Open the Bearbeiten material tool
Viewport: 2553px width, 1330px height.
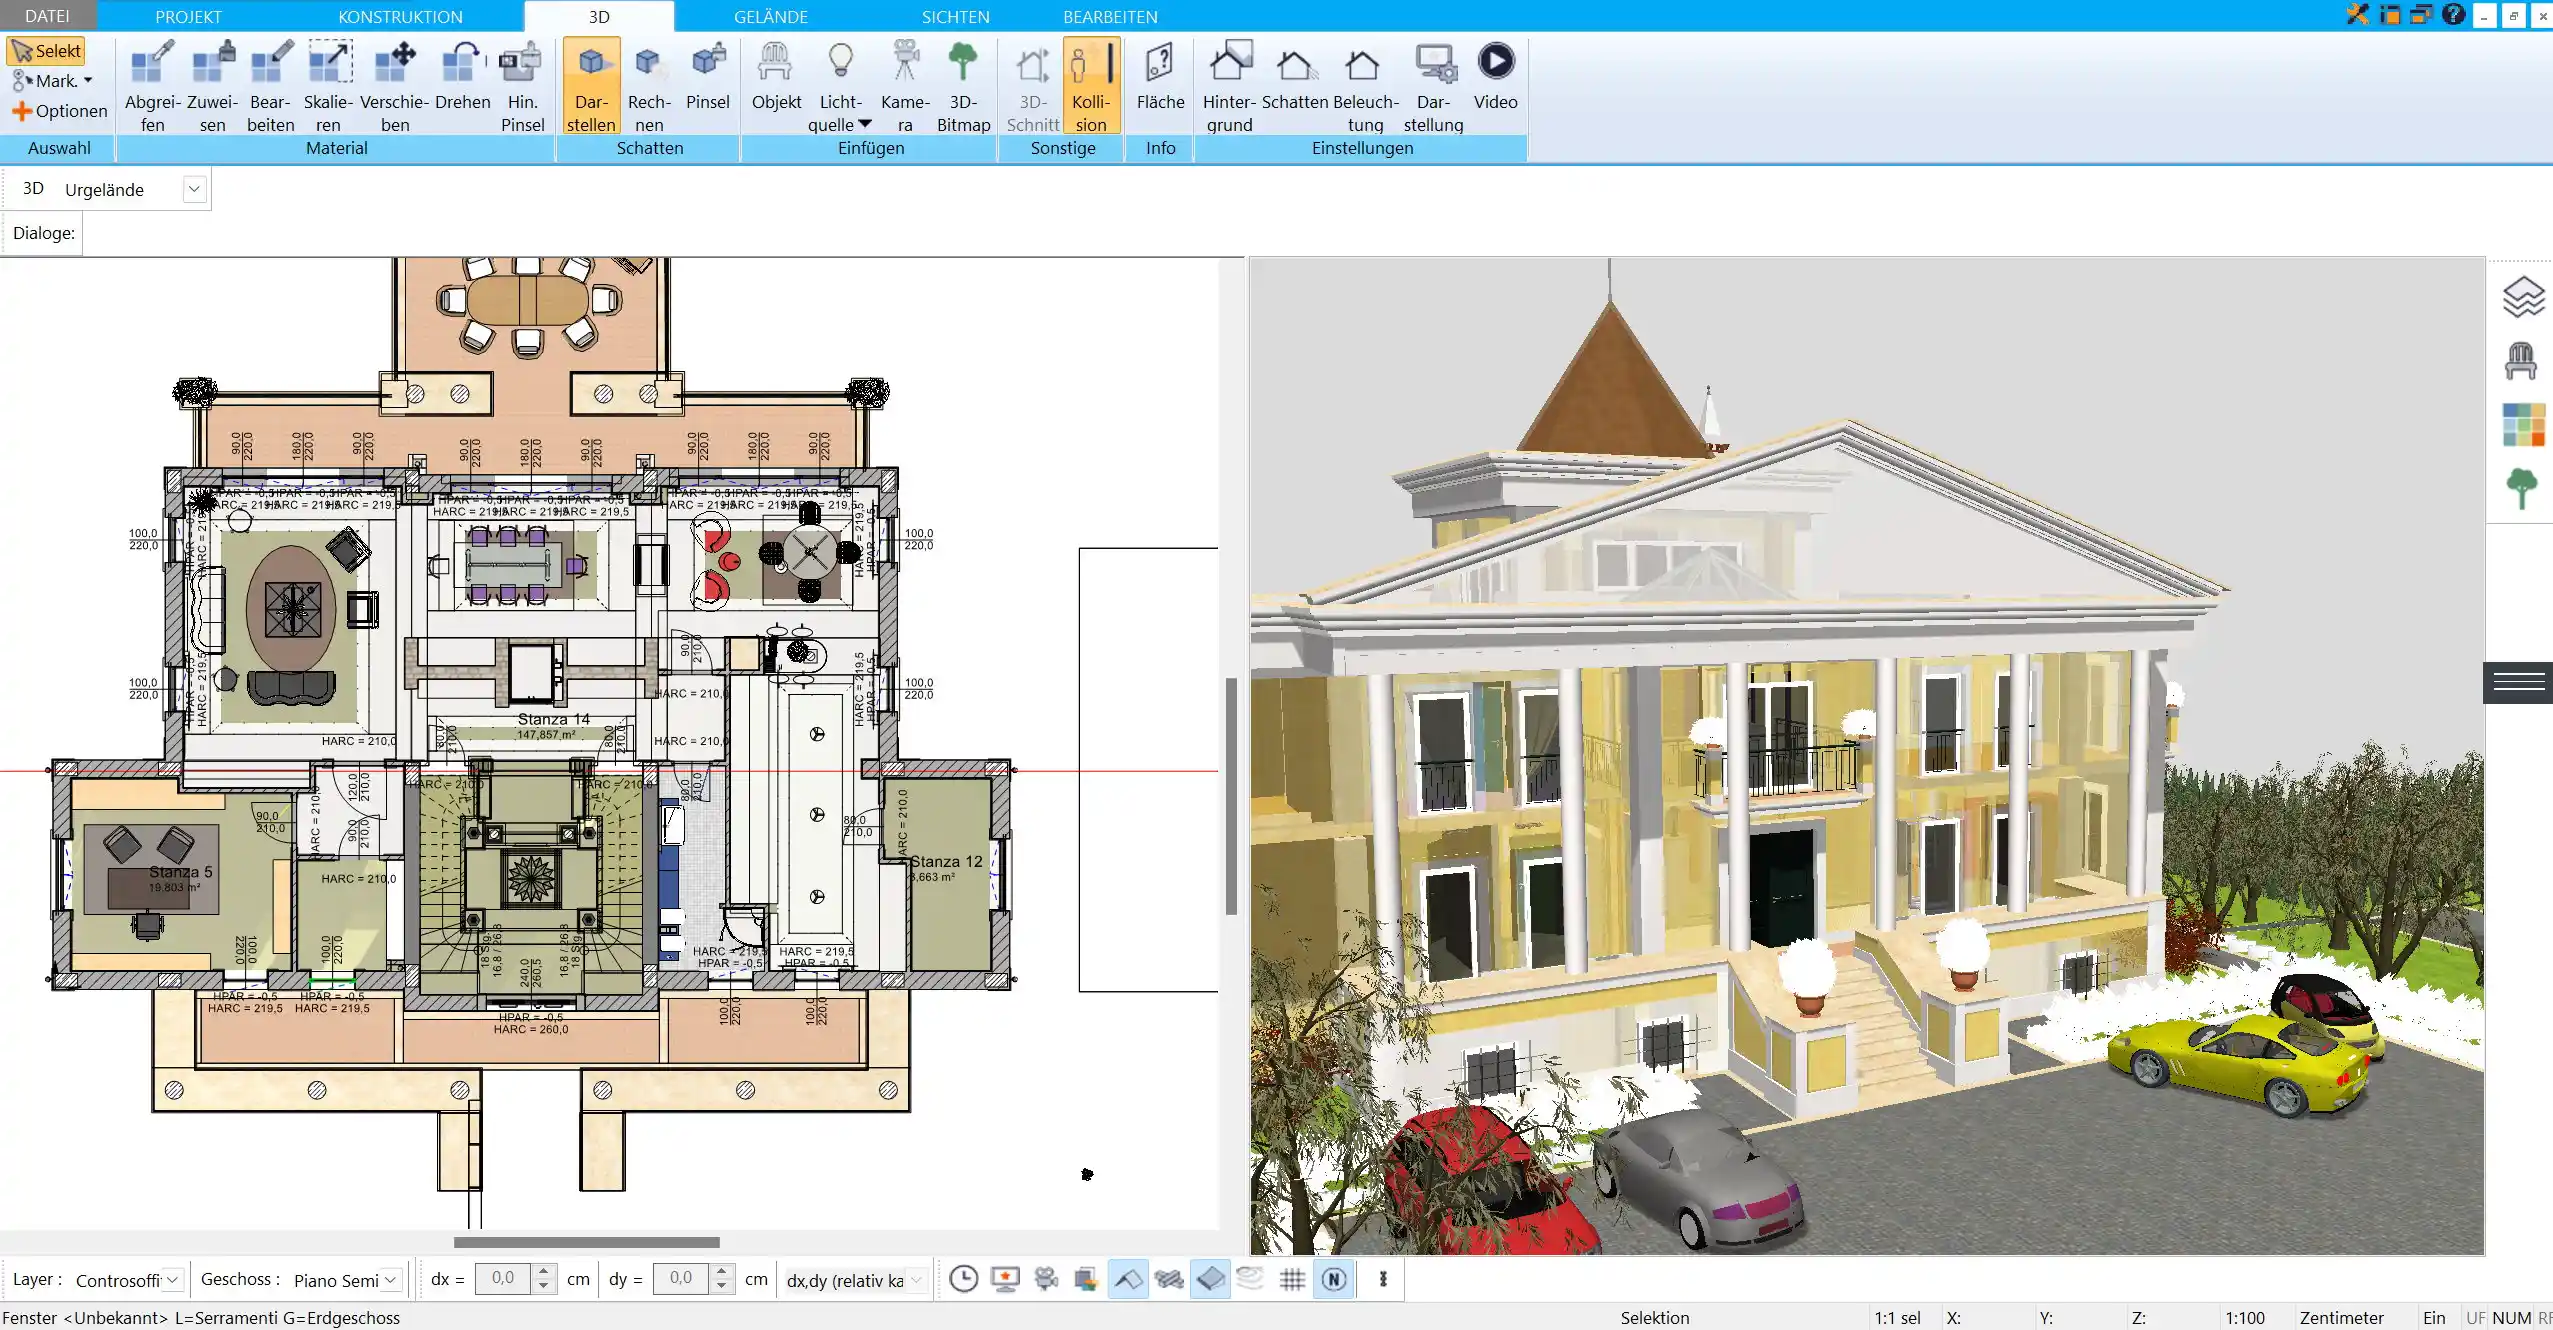[270, 86]
